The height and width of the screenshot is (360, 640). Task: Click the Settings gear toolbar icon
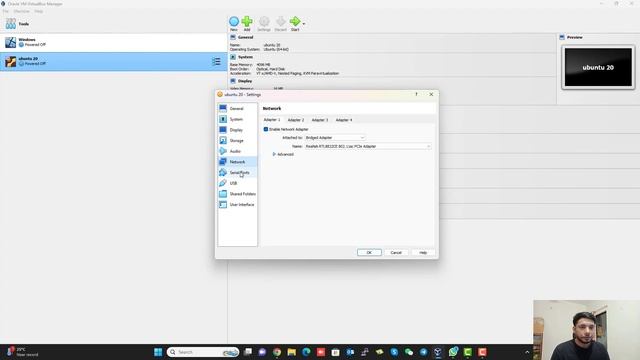coord(264,21)
